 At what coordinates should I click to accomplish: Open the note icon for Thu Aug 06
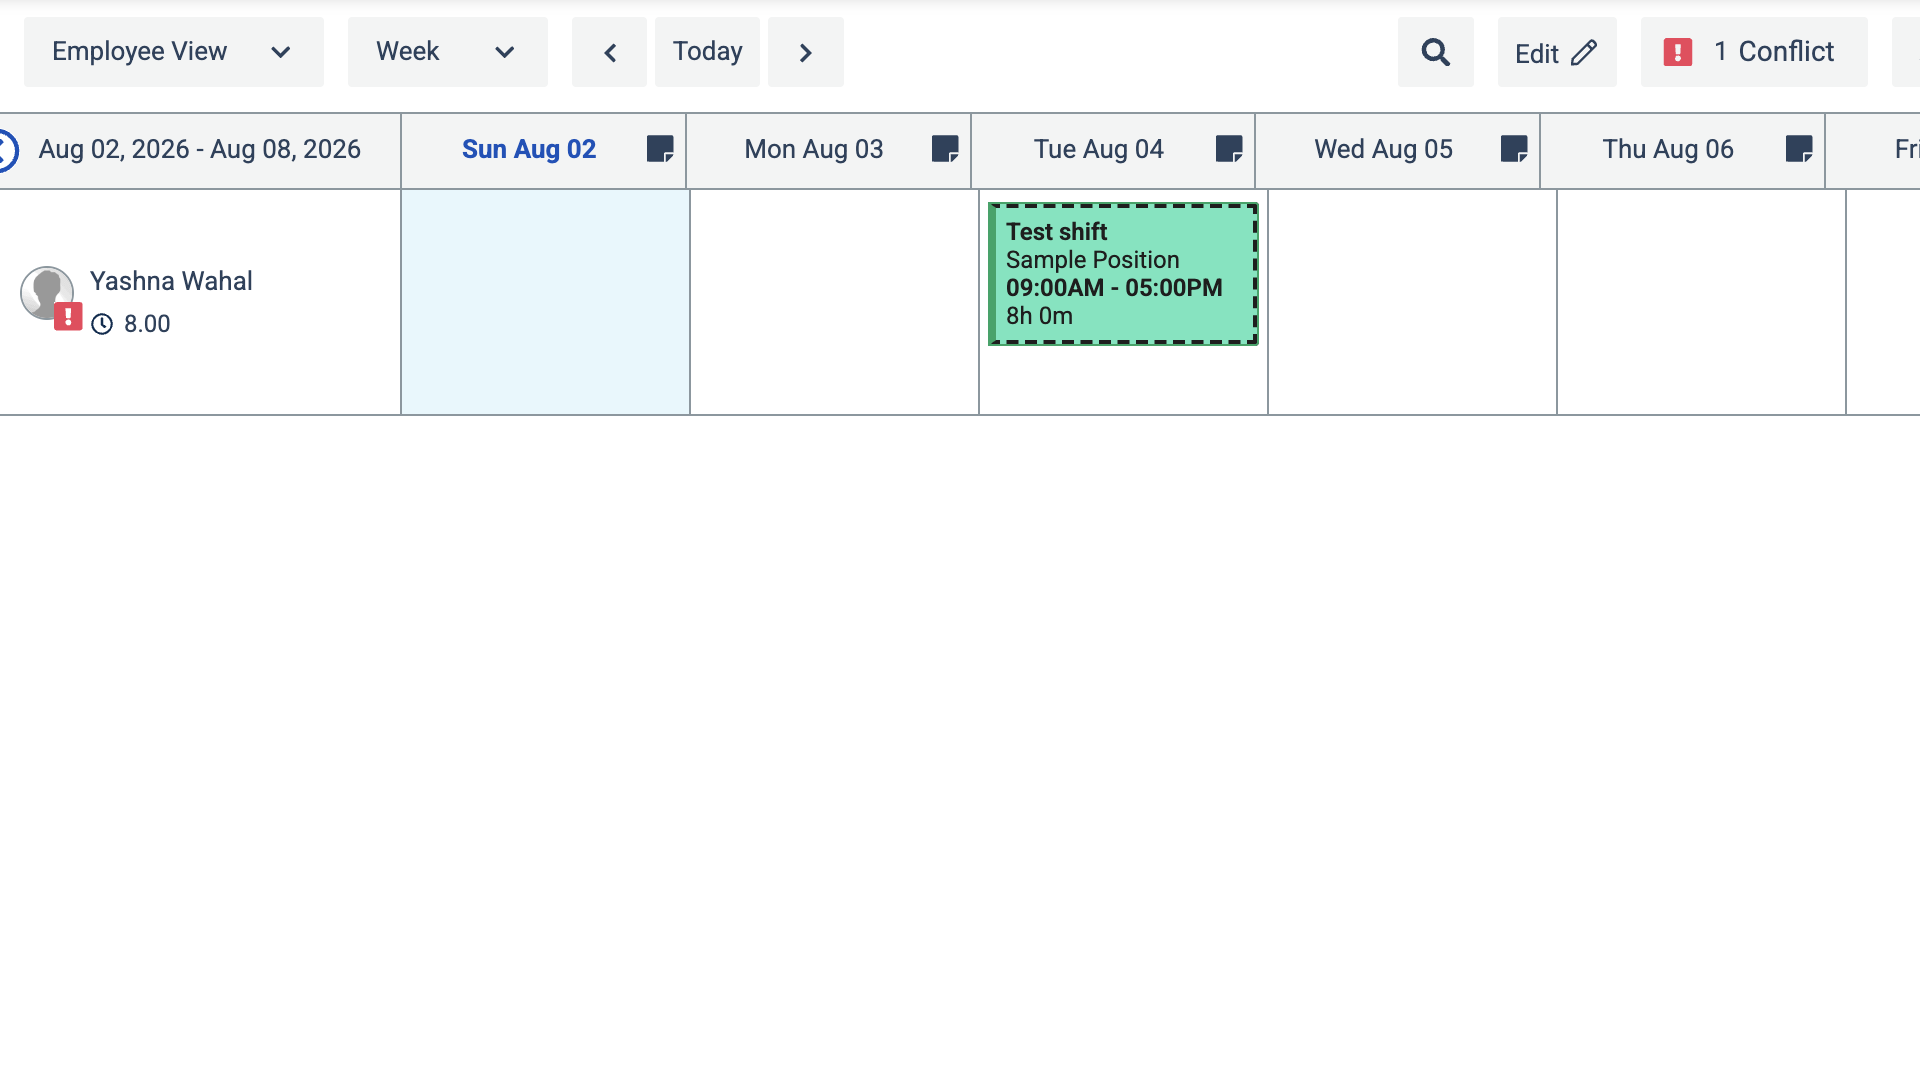pos(1799,149)
